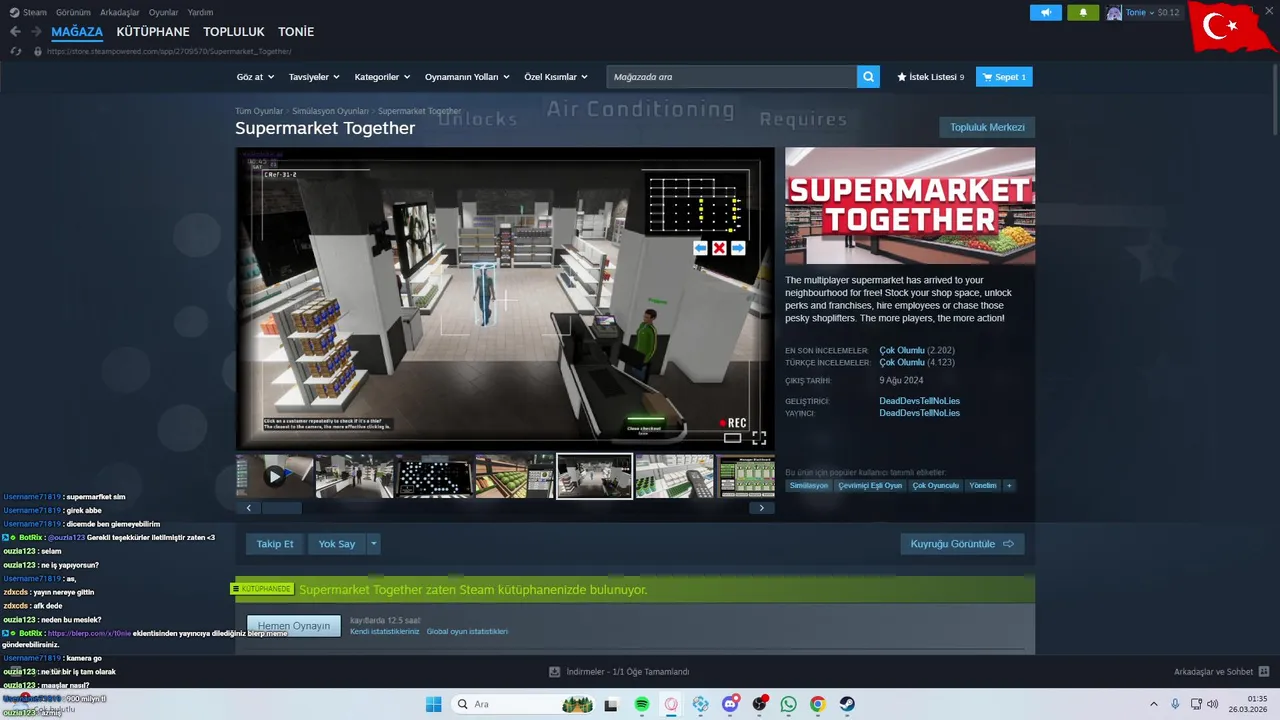Expand the Yok Say options arrow
This screenshot has height=720, width=1280.
tap(374, 544)
